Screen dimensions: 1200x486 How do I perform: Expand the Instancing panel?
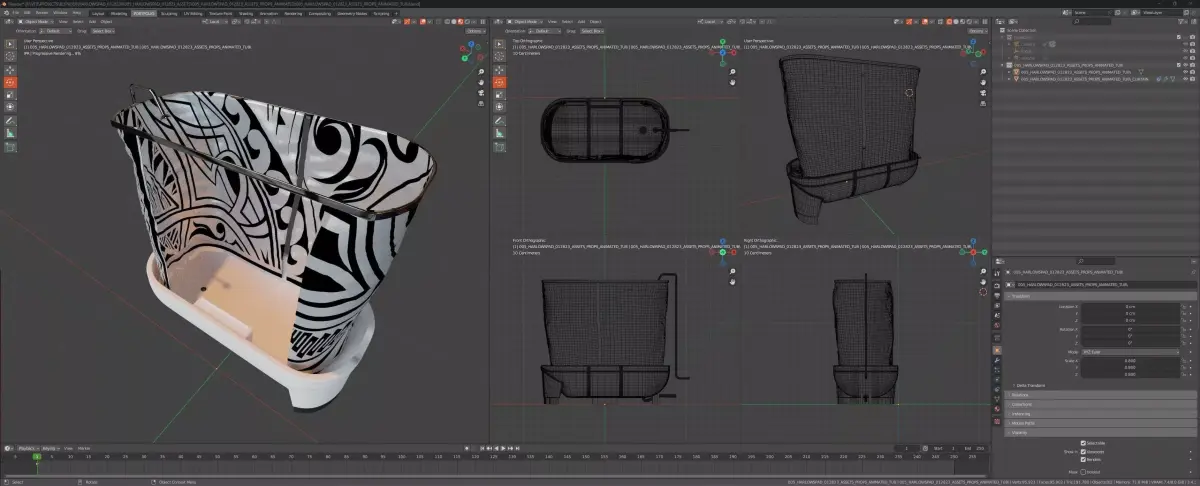coord(1100,414)
